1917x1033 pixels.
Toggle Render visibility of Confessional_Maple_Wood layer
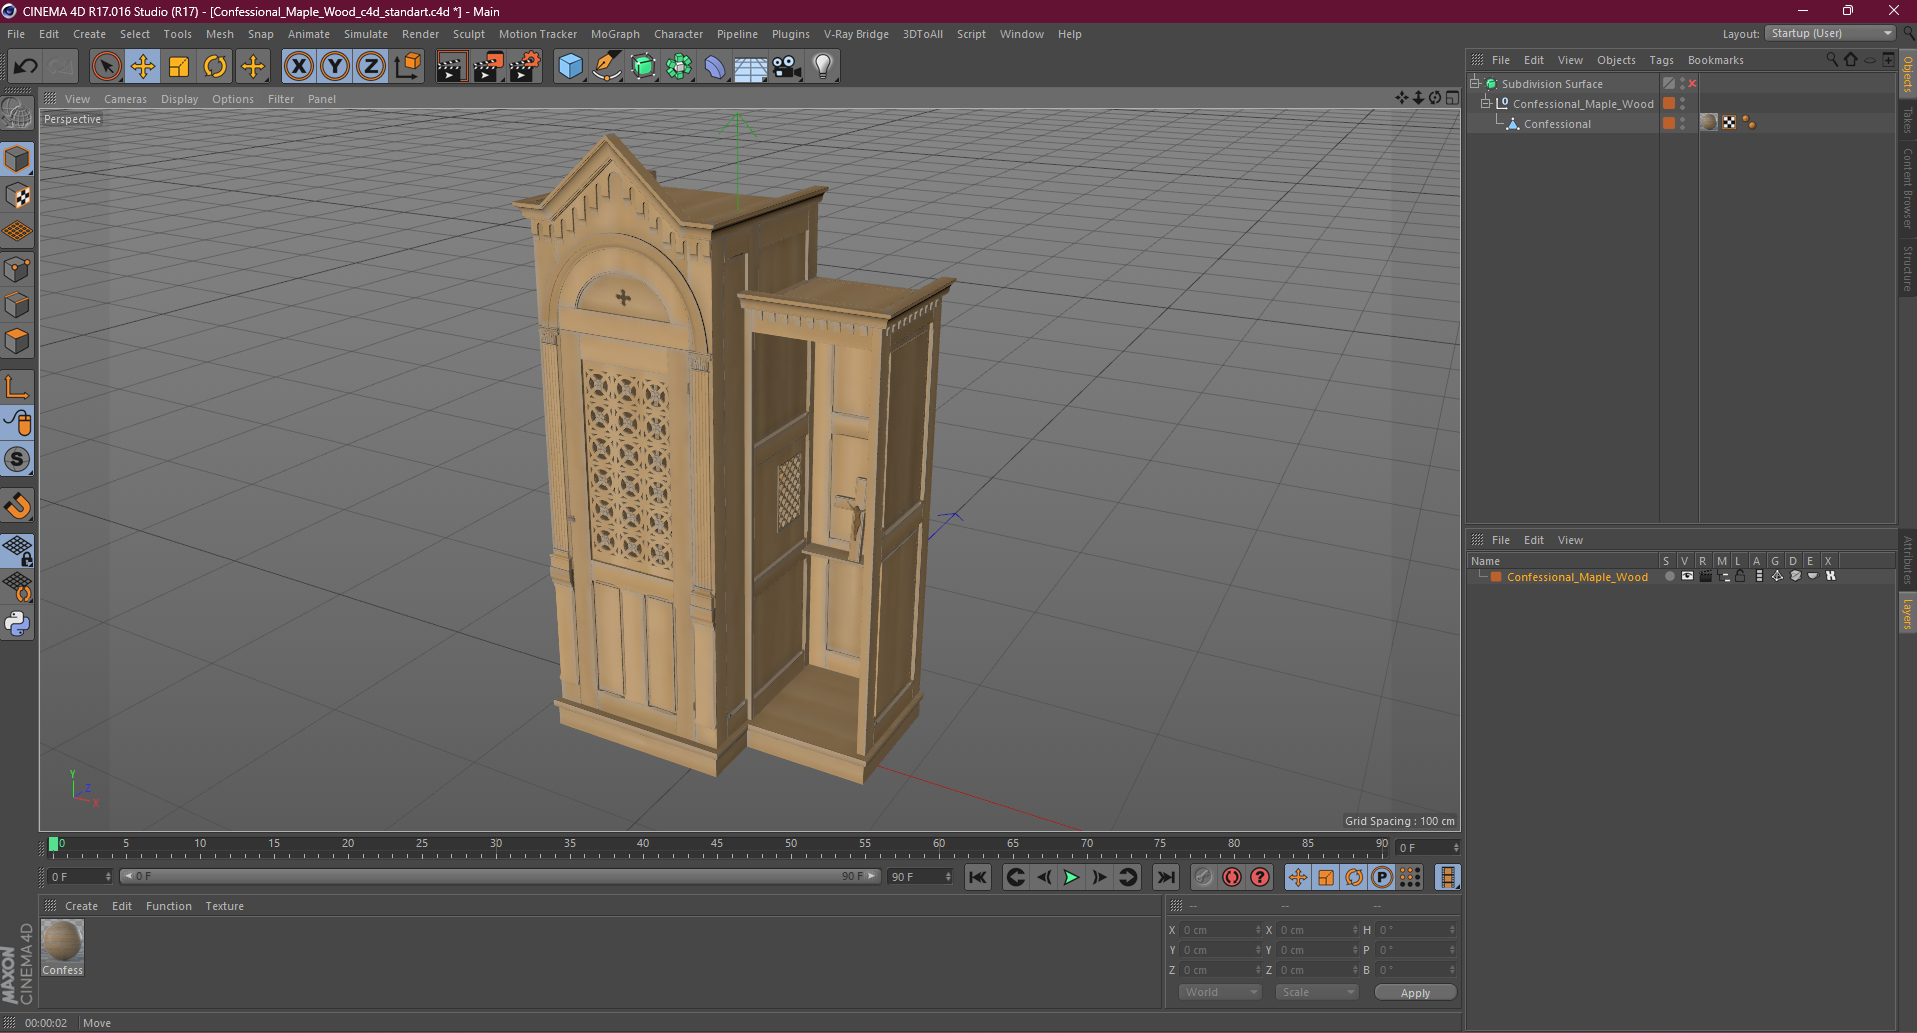point(1705,576)
